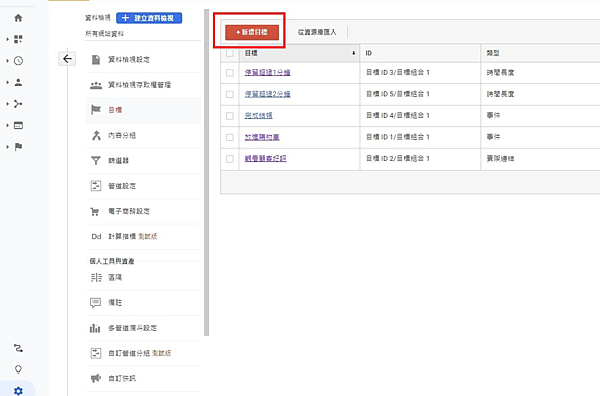600x396 pixels.
Task: Click the red 新增目標 button
Action: click(x=252, y=32)
